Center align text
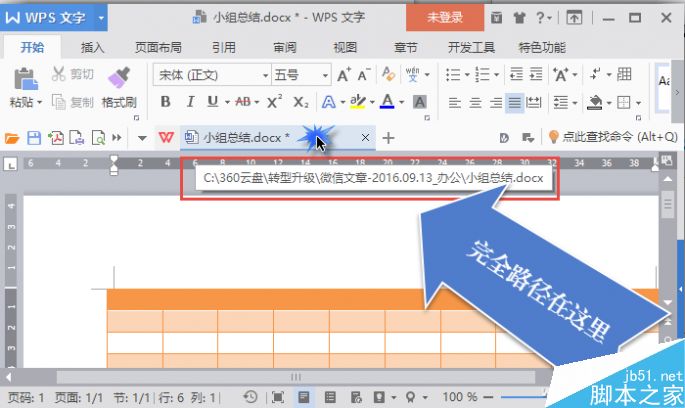 pyautogui.click(x=475, y=103)
